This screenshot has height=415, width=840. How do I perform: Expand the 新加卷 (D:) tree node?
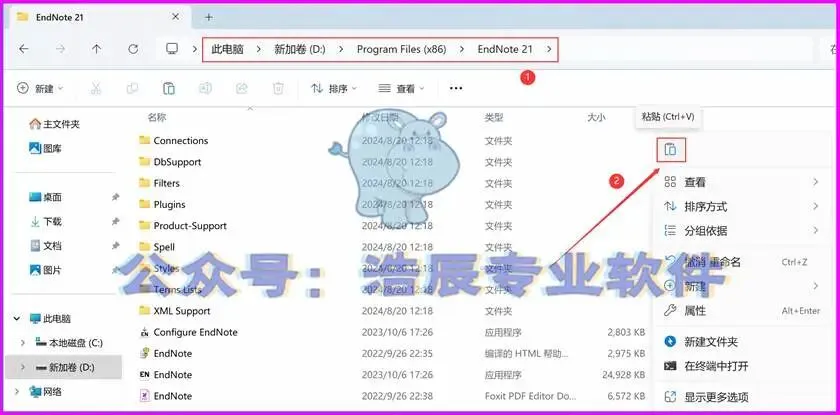coord(22,367)
